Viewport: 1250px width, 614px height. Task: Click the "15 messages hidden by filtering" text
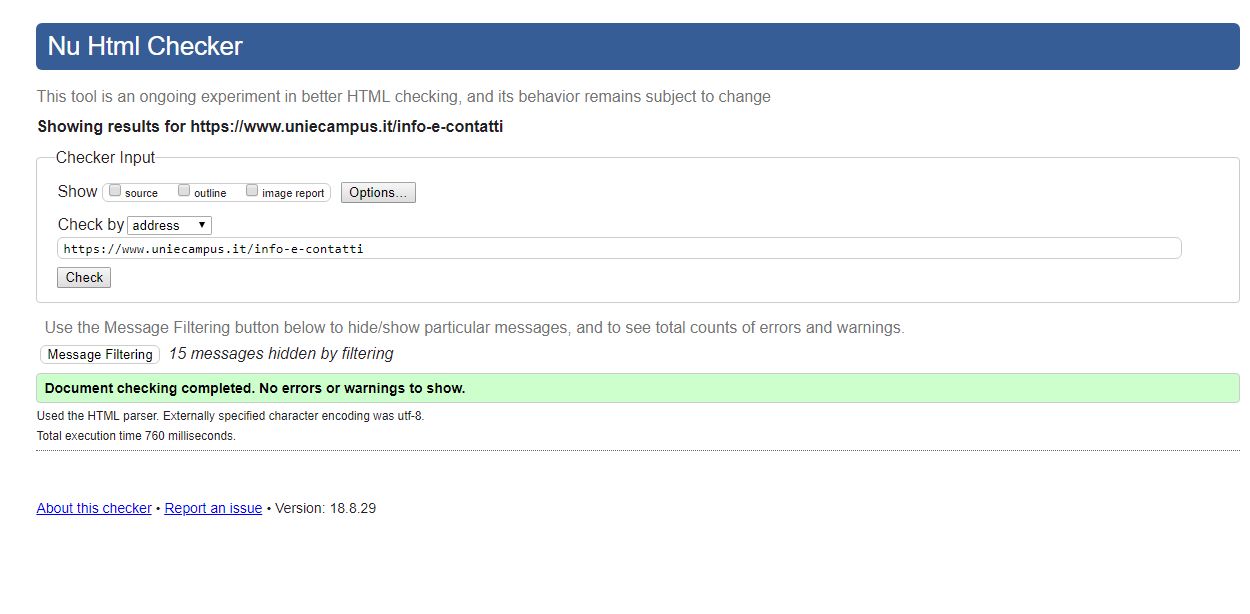[281, 354]
